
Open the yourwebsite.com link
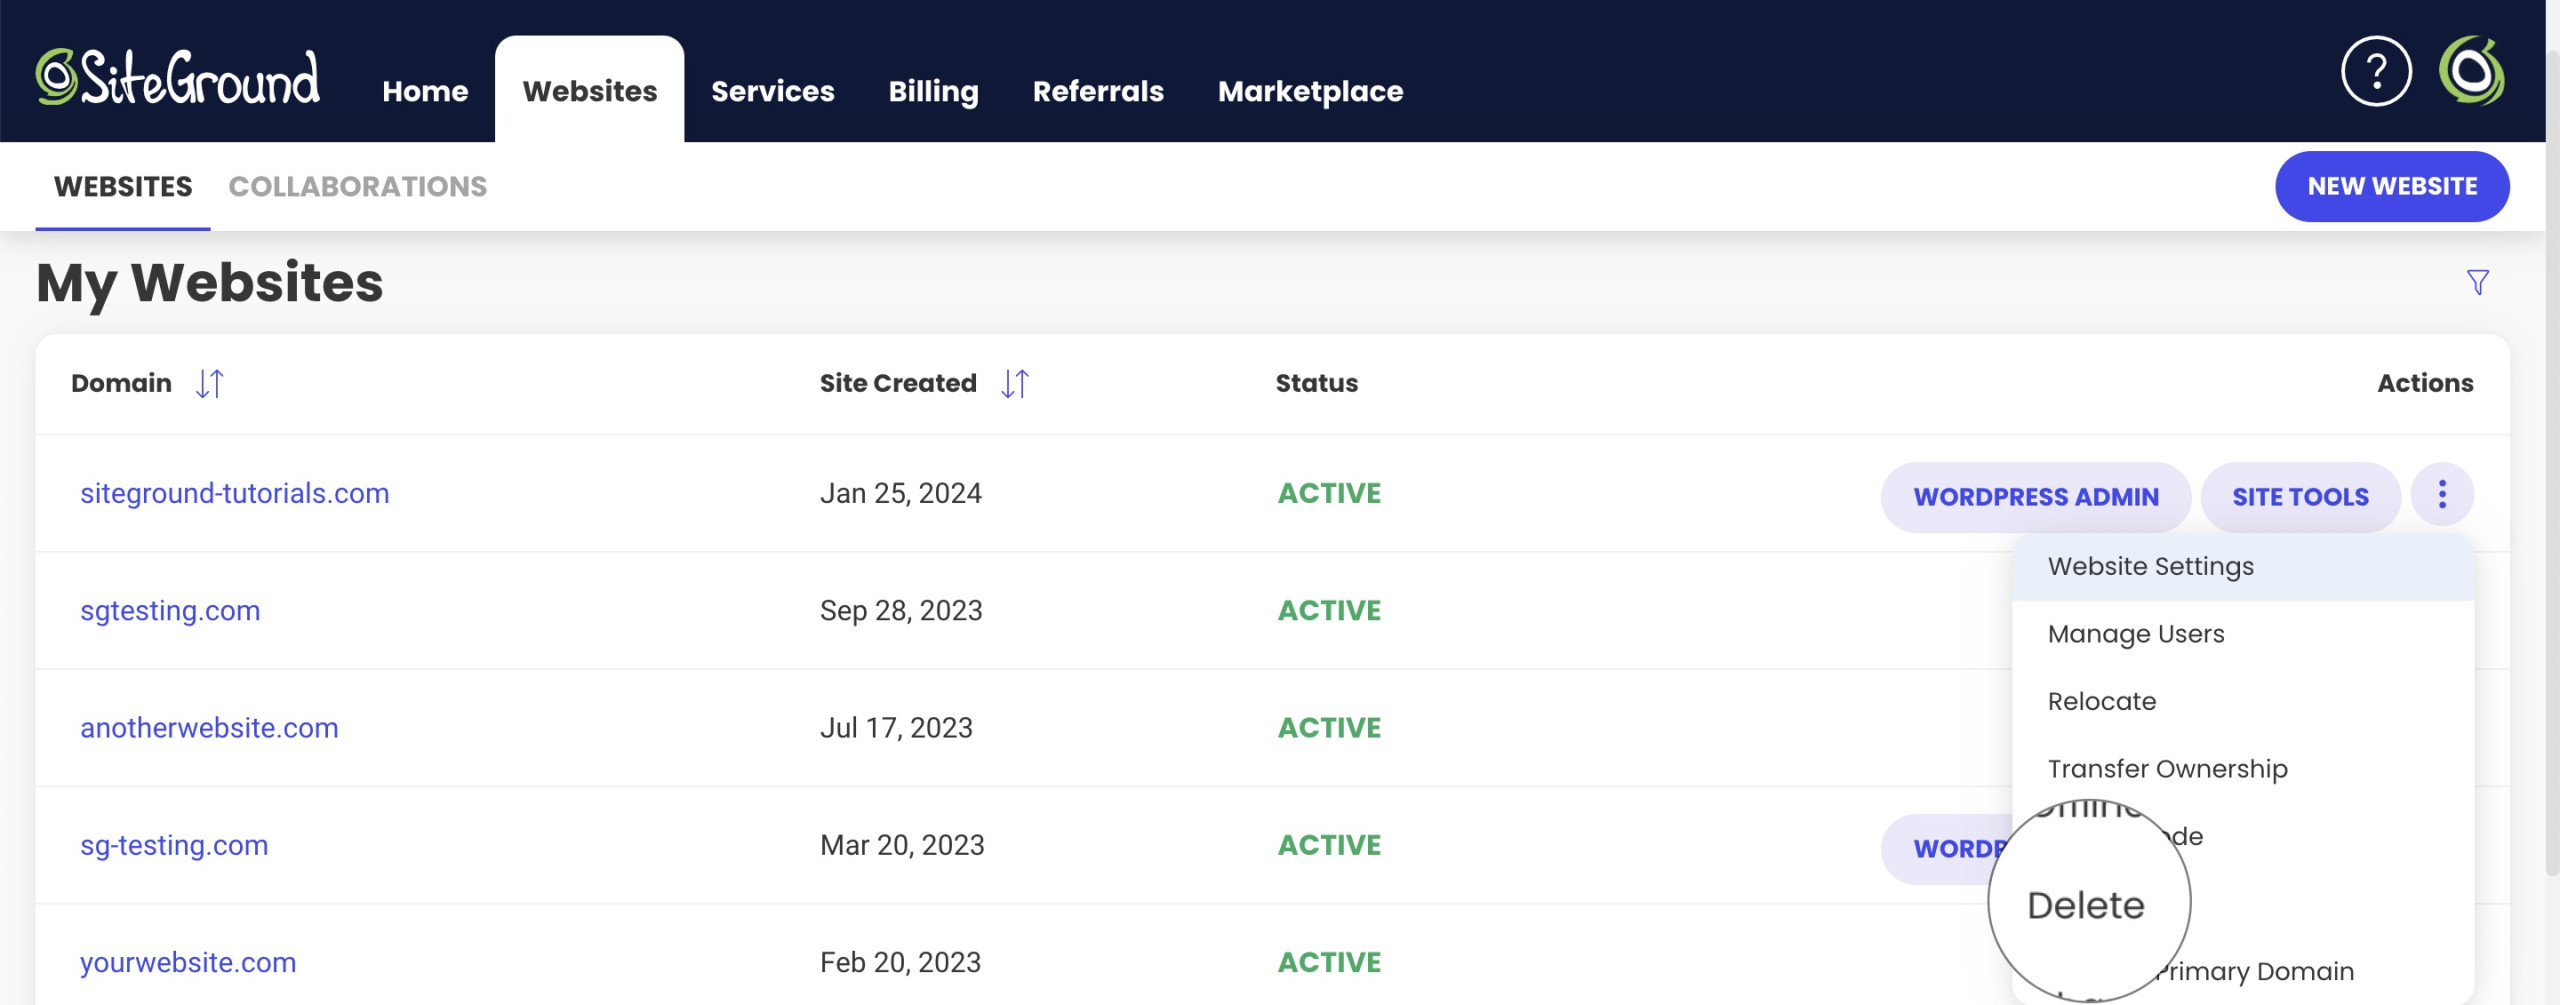(188, 962)
